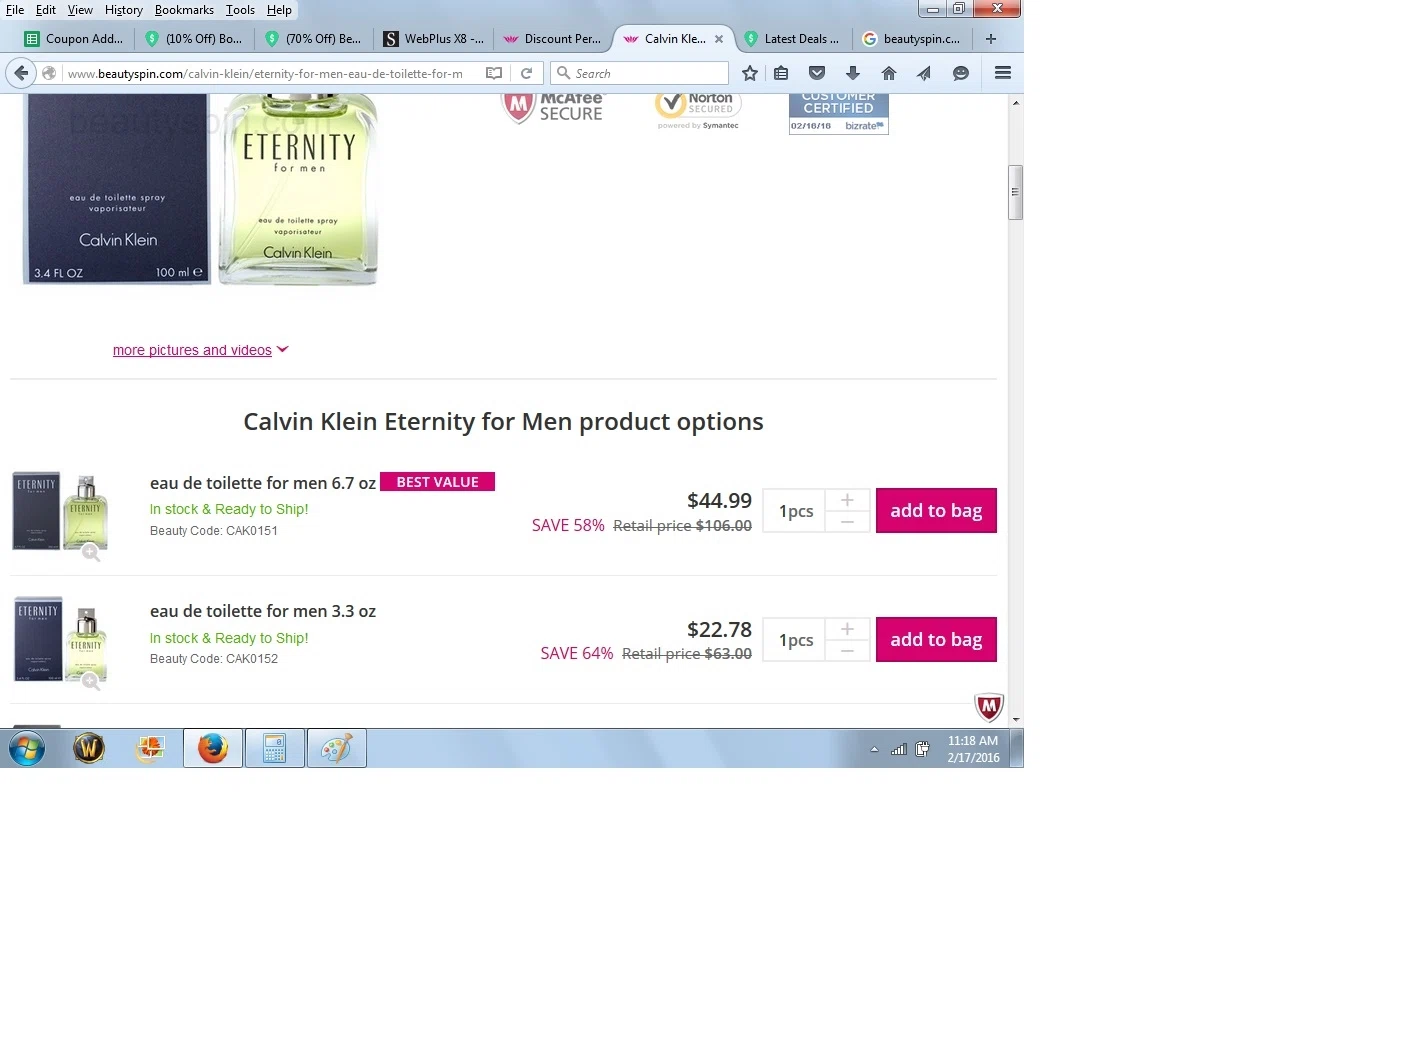The width and height of the screenshot is (1422, 1064).
Task: Open the Help menu
Action: point(279,10)
